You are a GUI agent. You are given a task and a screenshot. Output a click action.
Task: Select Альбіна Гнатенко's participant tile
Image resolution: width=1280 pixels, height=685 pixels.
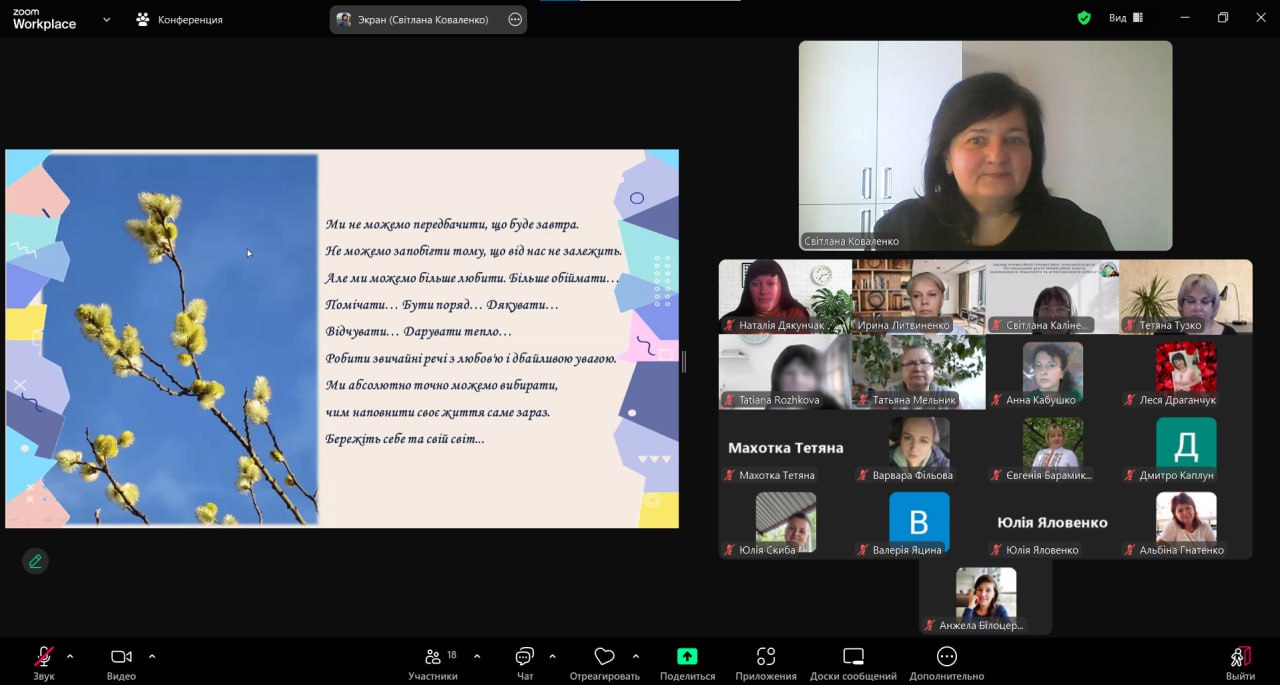1186,522
